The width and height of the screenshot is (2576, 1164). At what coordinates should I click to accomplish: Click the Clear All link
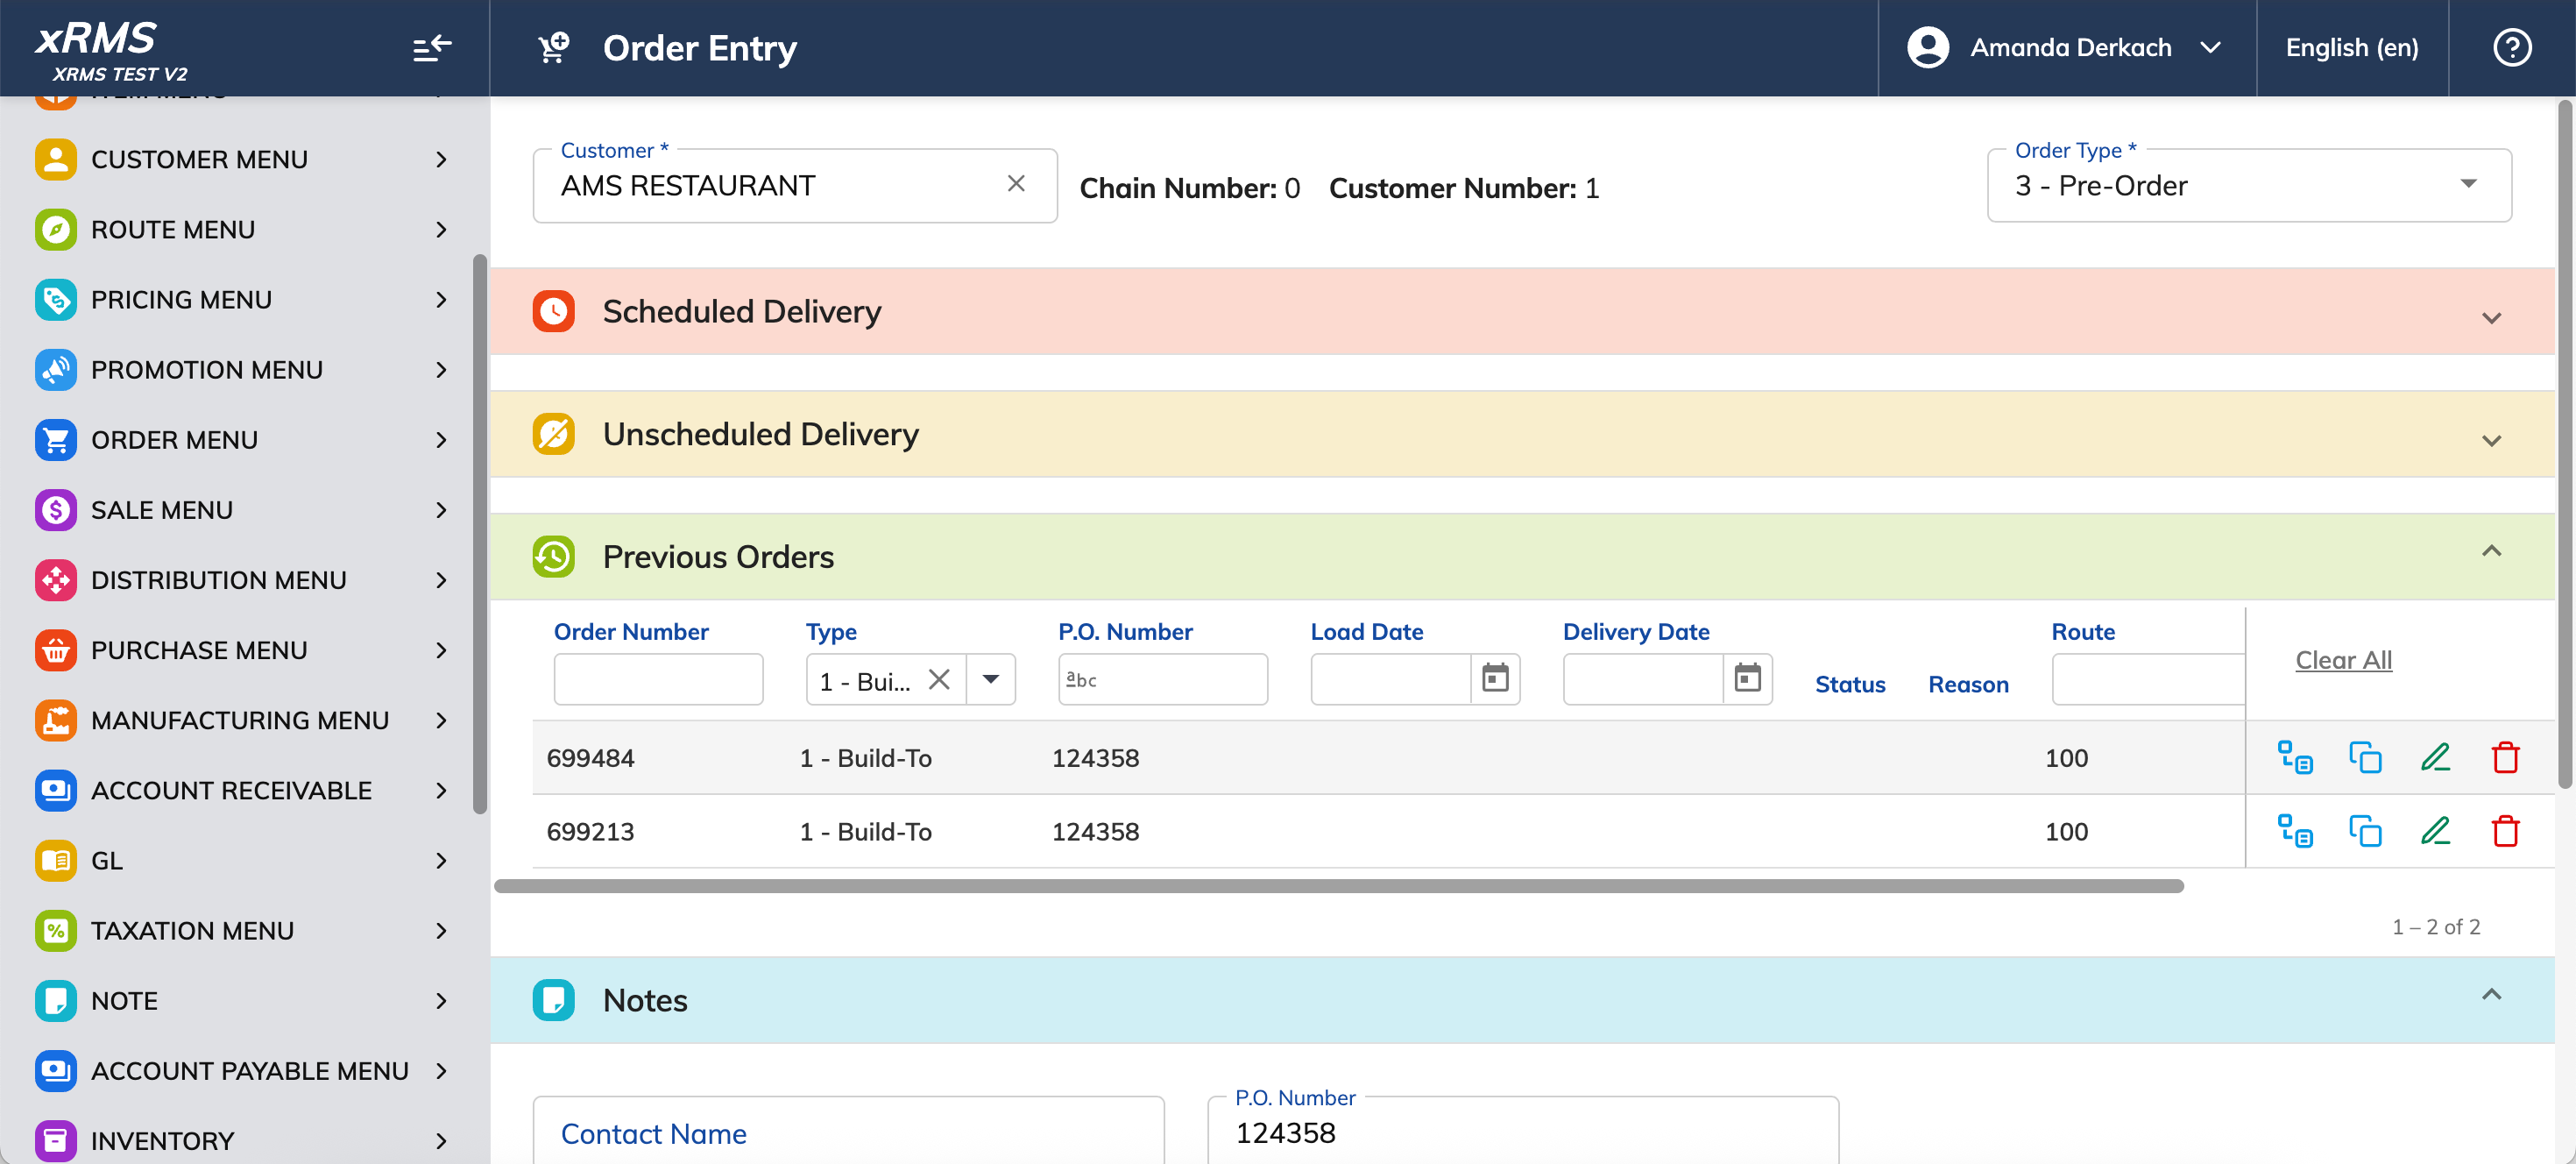pyautogui.click(x=2343, y=660)
